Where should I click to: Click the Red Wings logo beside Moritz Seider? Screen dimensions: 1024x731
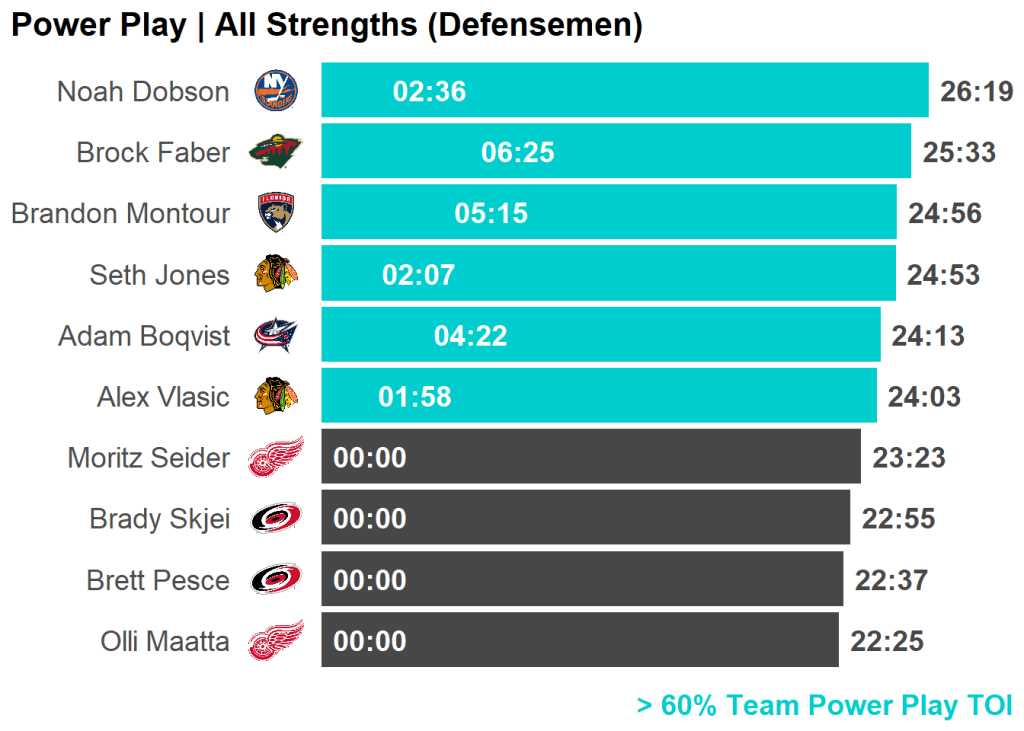275,458
